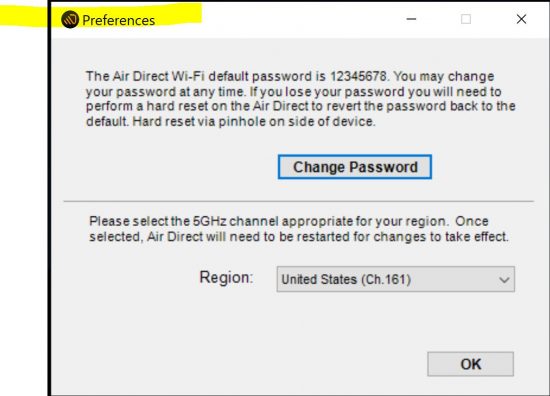Screen dimensions: 550x396
Task: Click the hard reset via pinhole sentence
Action: tap(254, 122)
